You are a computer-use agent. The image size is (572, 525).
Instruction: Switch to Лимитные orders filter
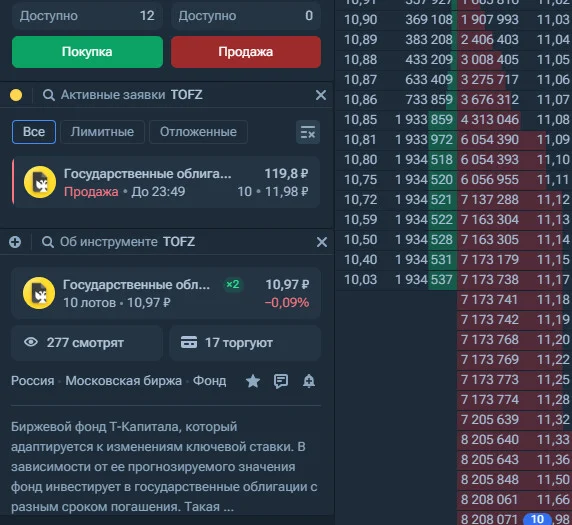click(x=102, y=132)
